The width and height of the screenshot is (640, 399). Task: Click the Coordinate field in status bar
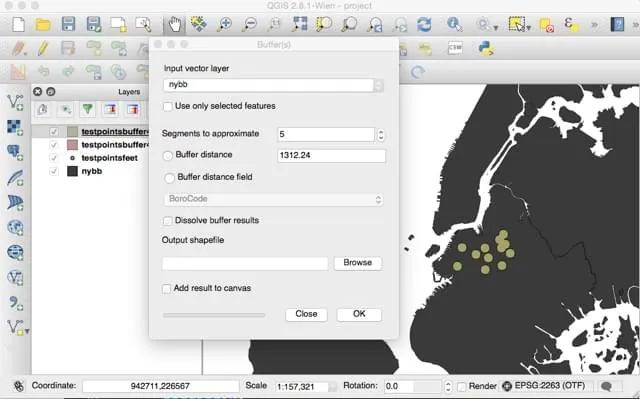160,386
